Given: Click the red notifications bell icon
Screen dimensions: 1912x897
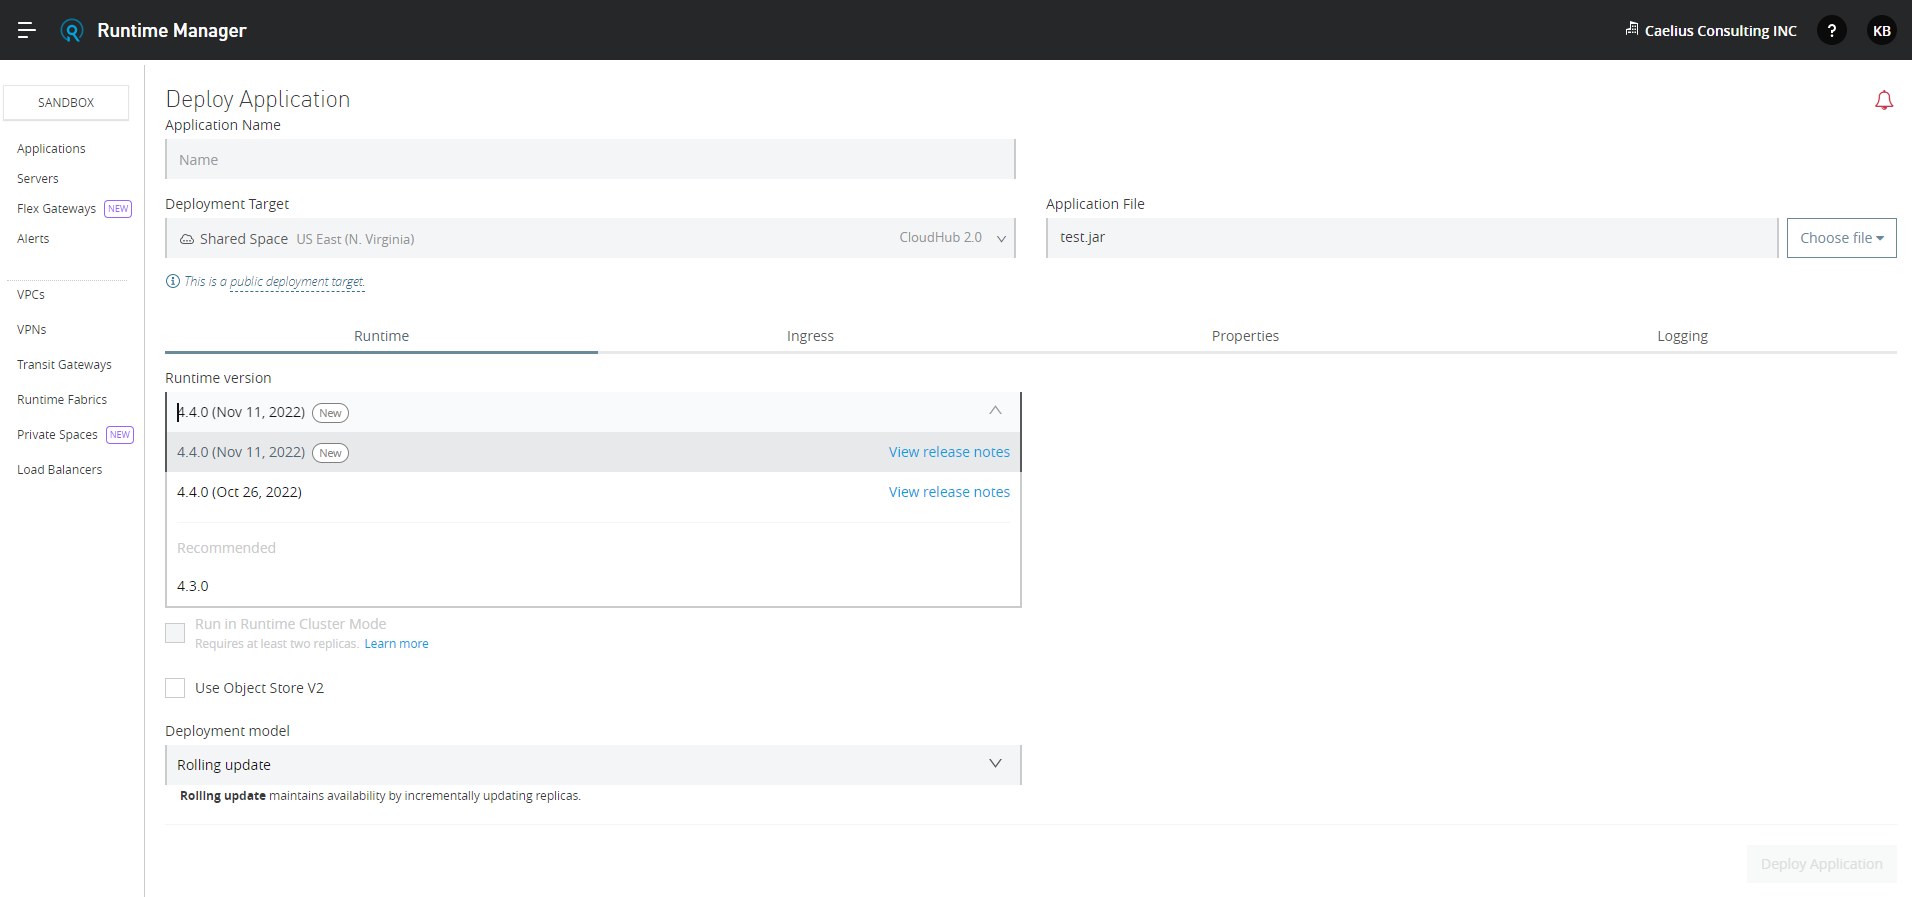Looking at the screenshot, I should tap(1884, 100).
